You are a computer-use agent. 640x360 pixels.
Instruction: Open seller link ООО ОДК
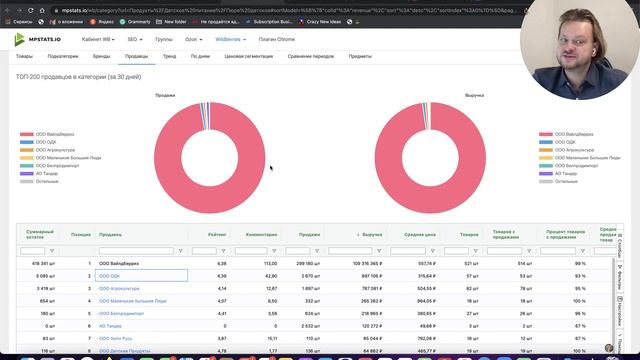point(109,276)
